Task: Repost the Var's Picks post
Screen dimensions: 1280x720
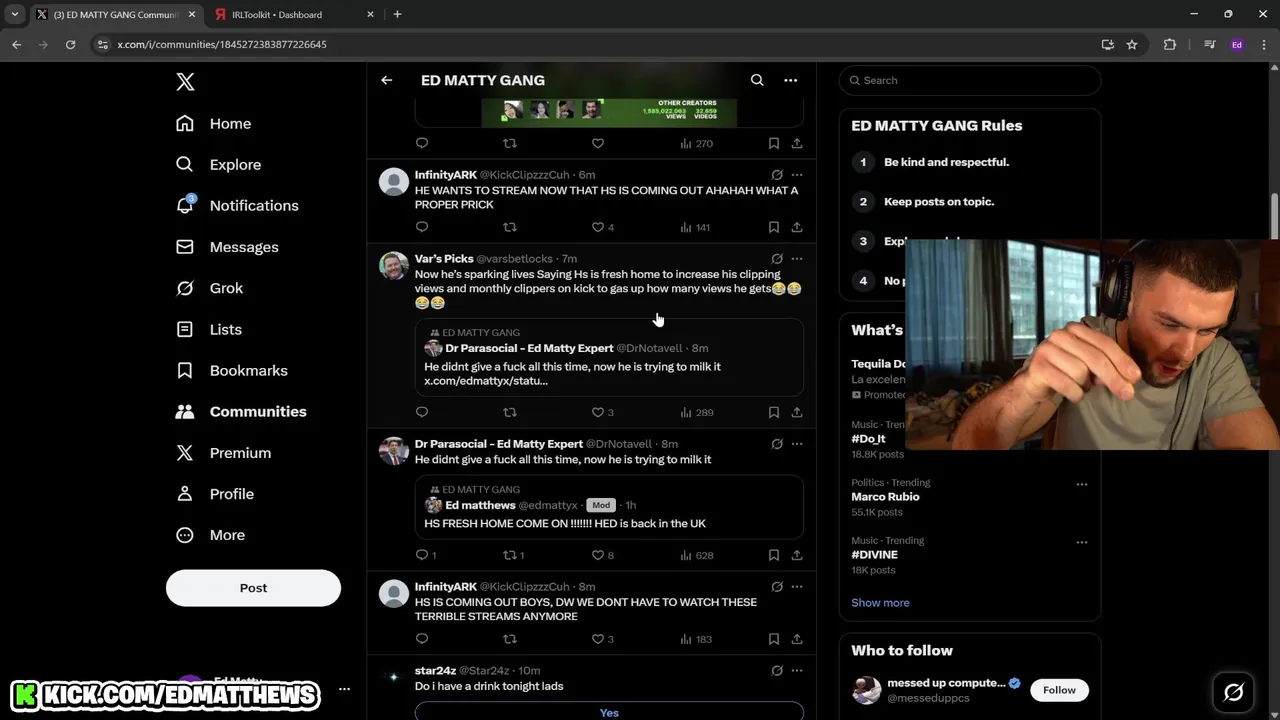Action: (x=510, y=412)
